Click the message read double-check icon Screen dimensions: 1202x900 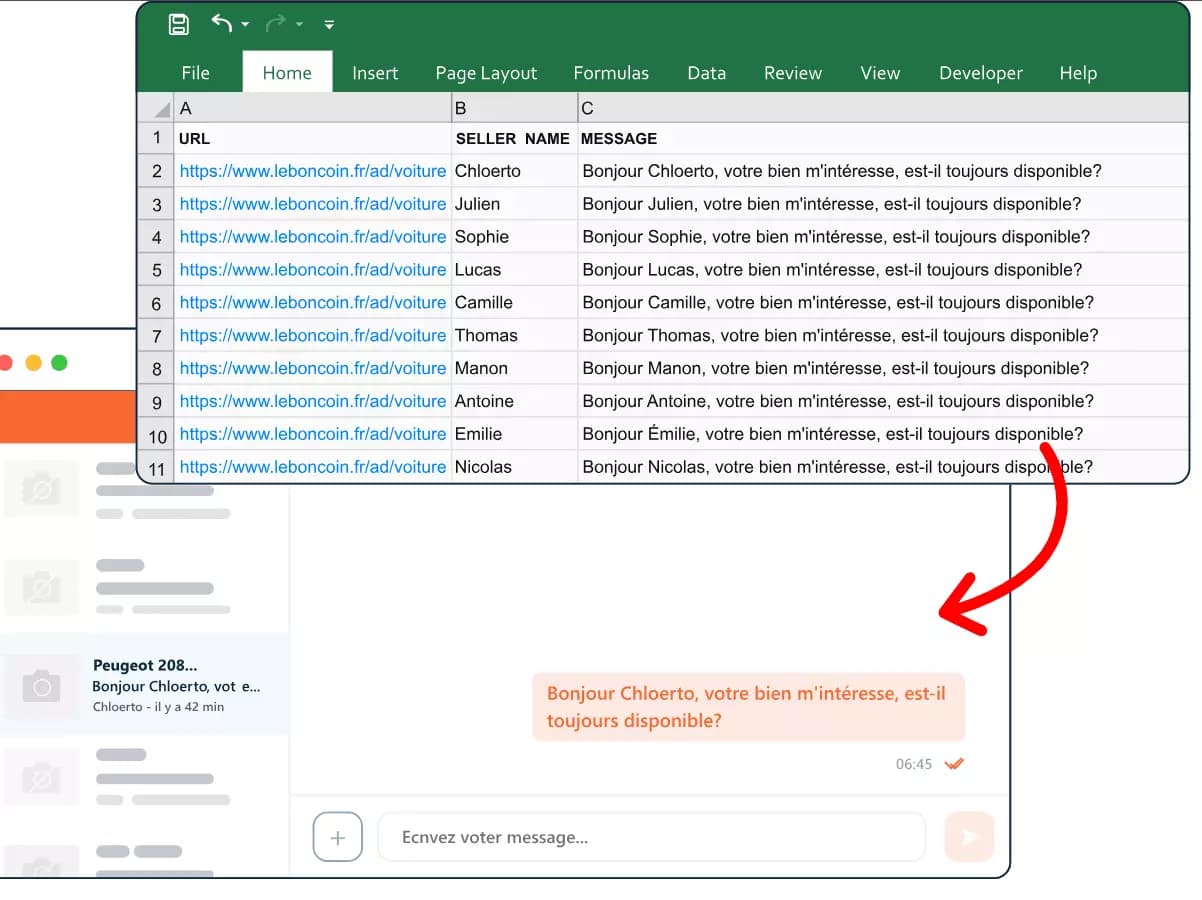(x=954, y=765)
